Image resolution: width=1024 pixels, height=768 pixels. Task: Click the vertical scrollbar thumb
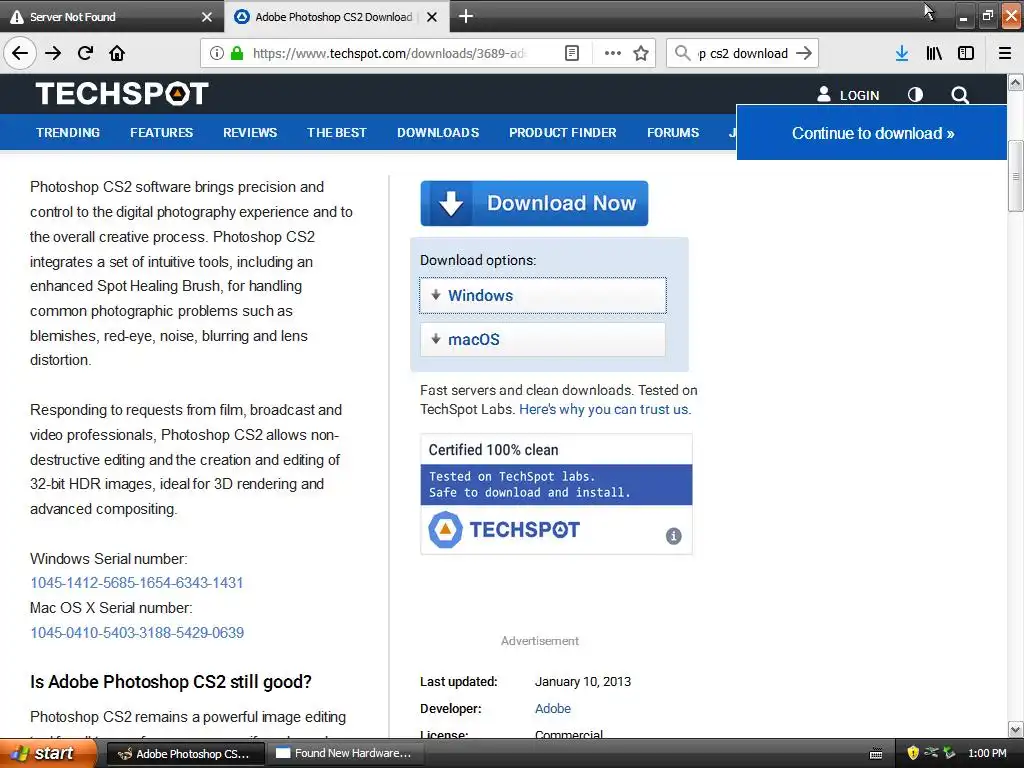point(1016,176)
